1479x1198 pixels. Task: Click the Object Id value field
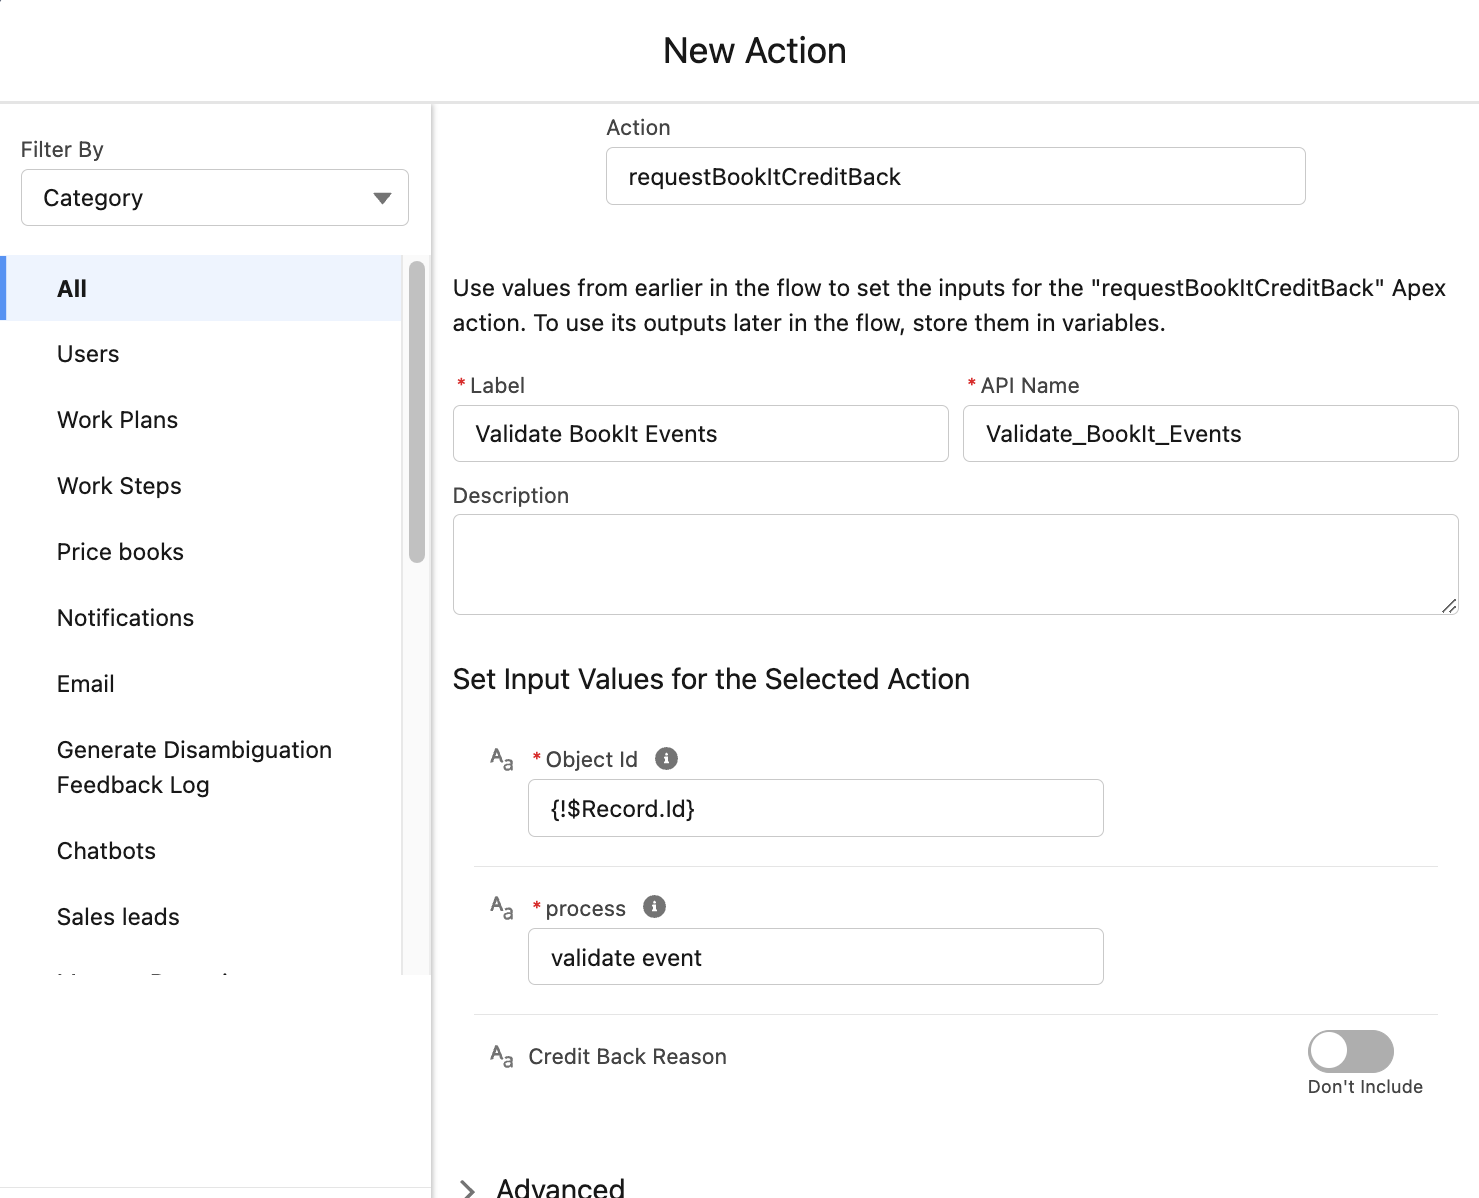[815, 808]
